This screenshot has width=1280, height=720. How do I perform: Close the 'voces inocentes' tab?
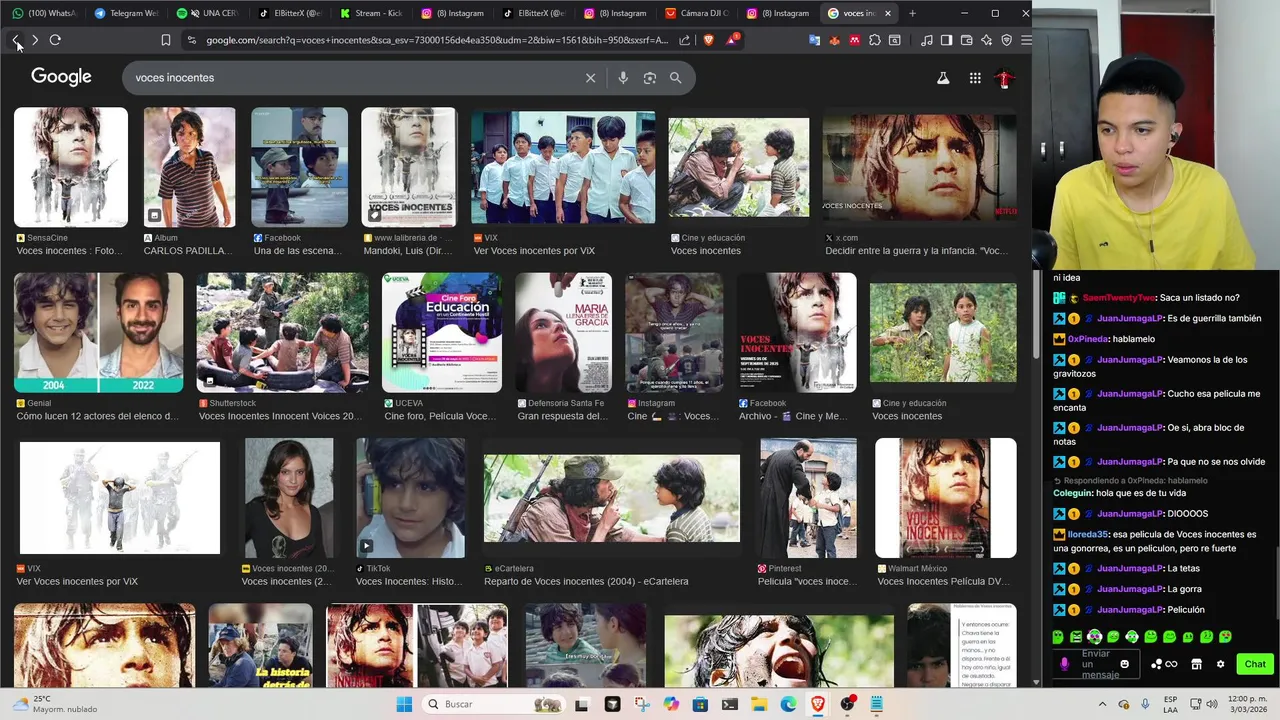pos(888,13)
